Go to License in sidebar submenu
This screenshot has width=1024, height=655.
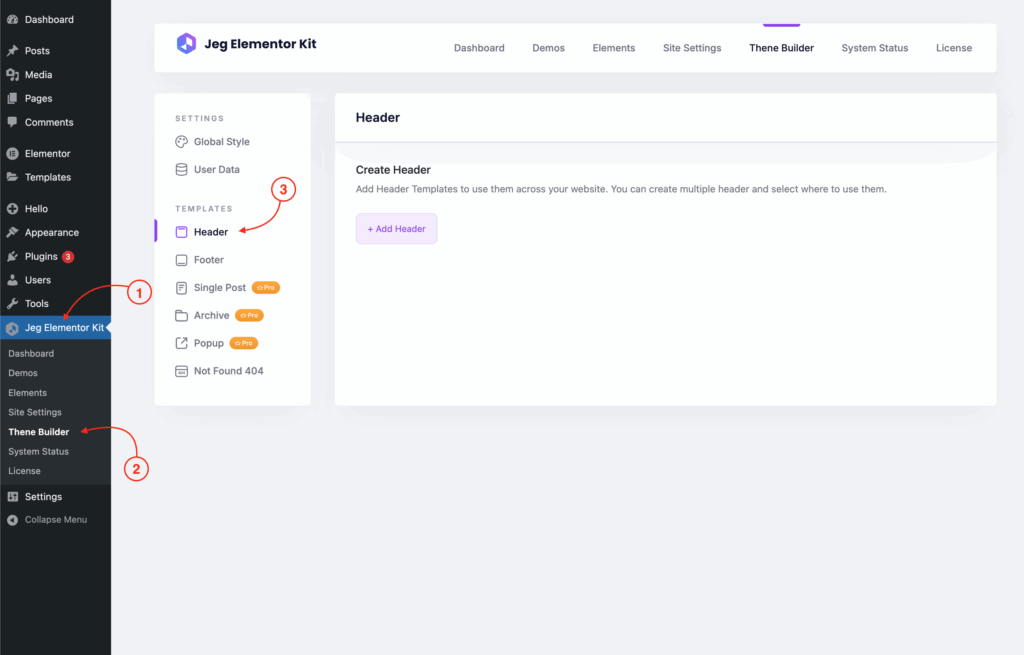pos(24,471)
